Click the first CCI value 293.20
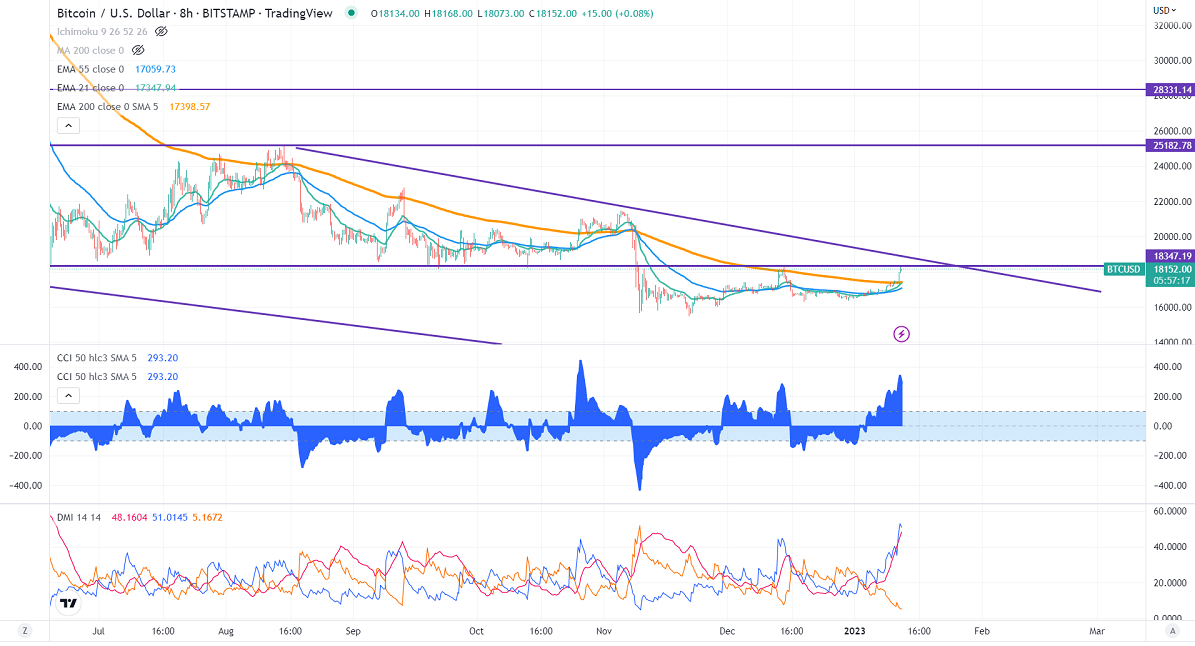 [162, 358]
